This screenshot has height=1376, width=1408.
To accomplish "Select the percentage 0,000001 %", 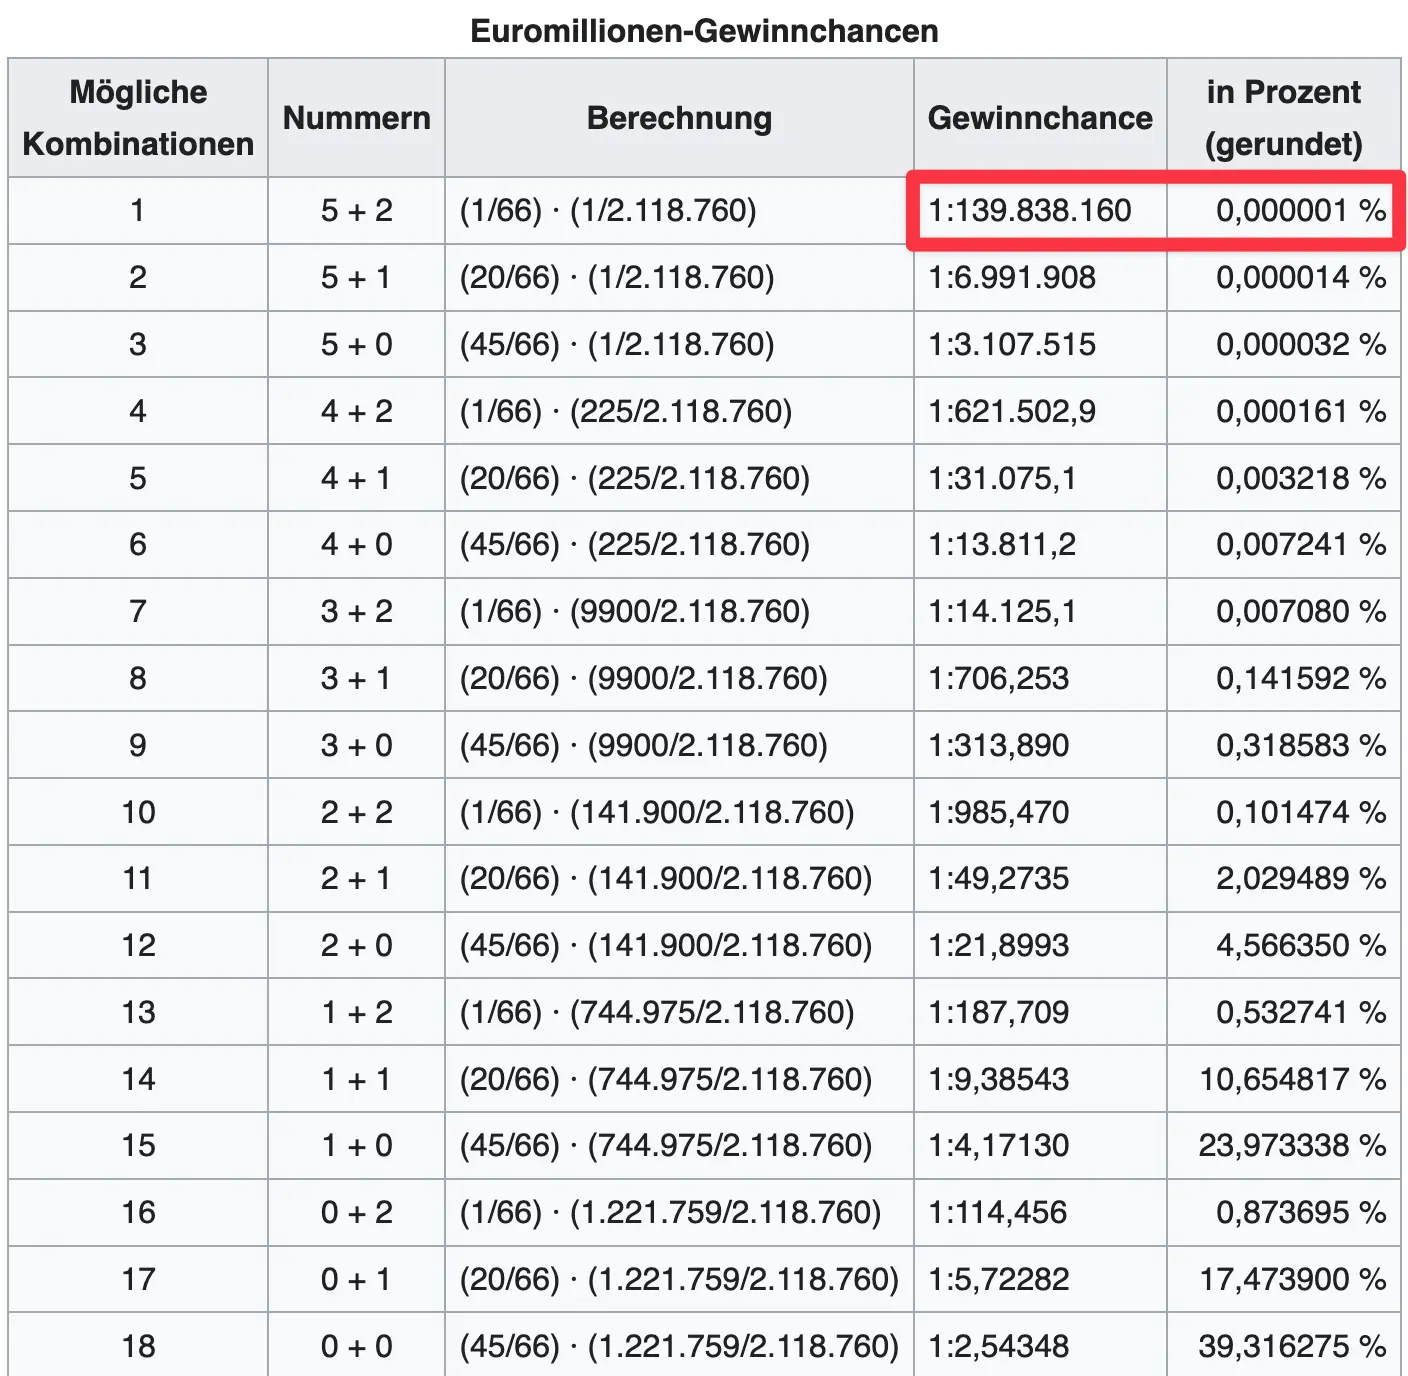I will pos(1301,211).
